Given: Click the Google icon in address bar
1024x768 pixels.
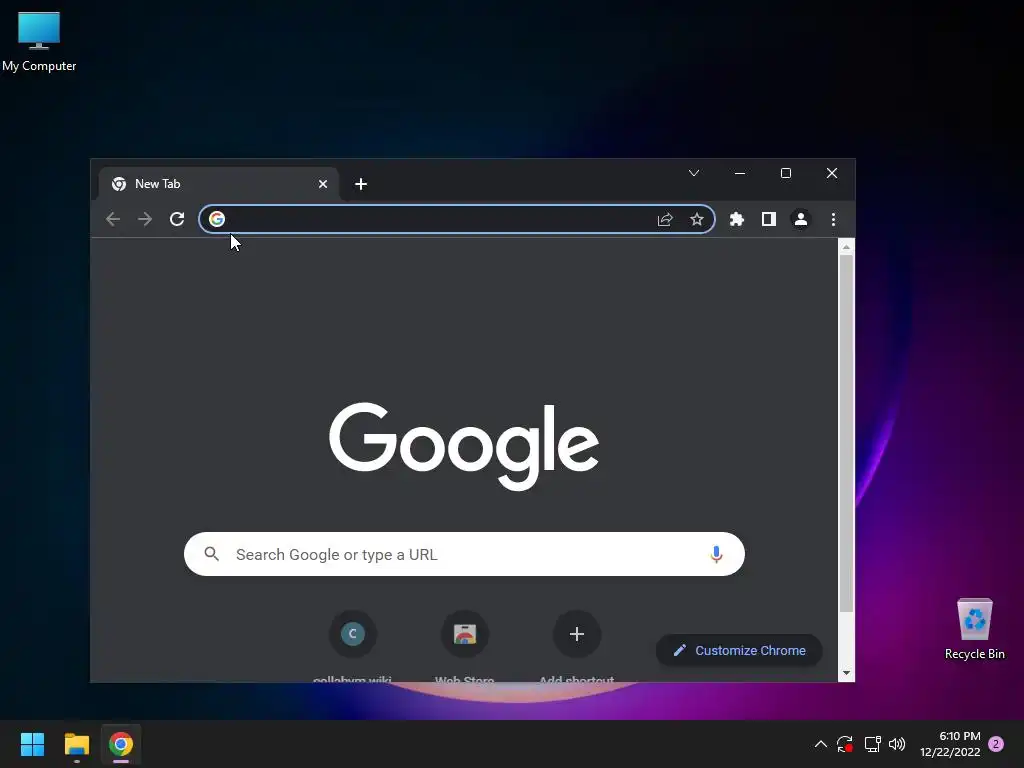Looking at the screenshot, I should [217, 219].
